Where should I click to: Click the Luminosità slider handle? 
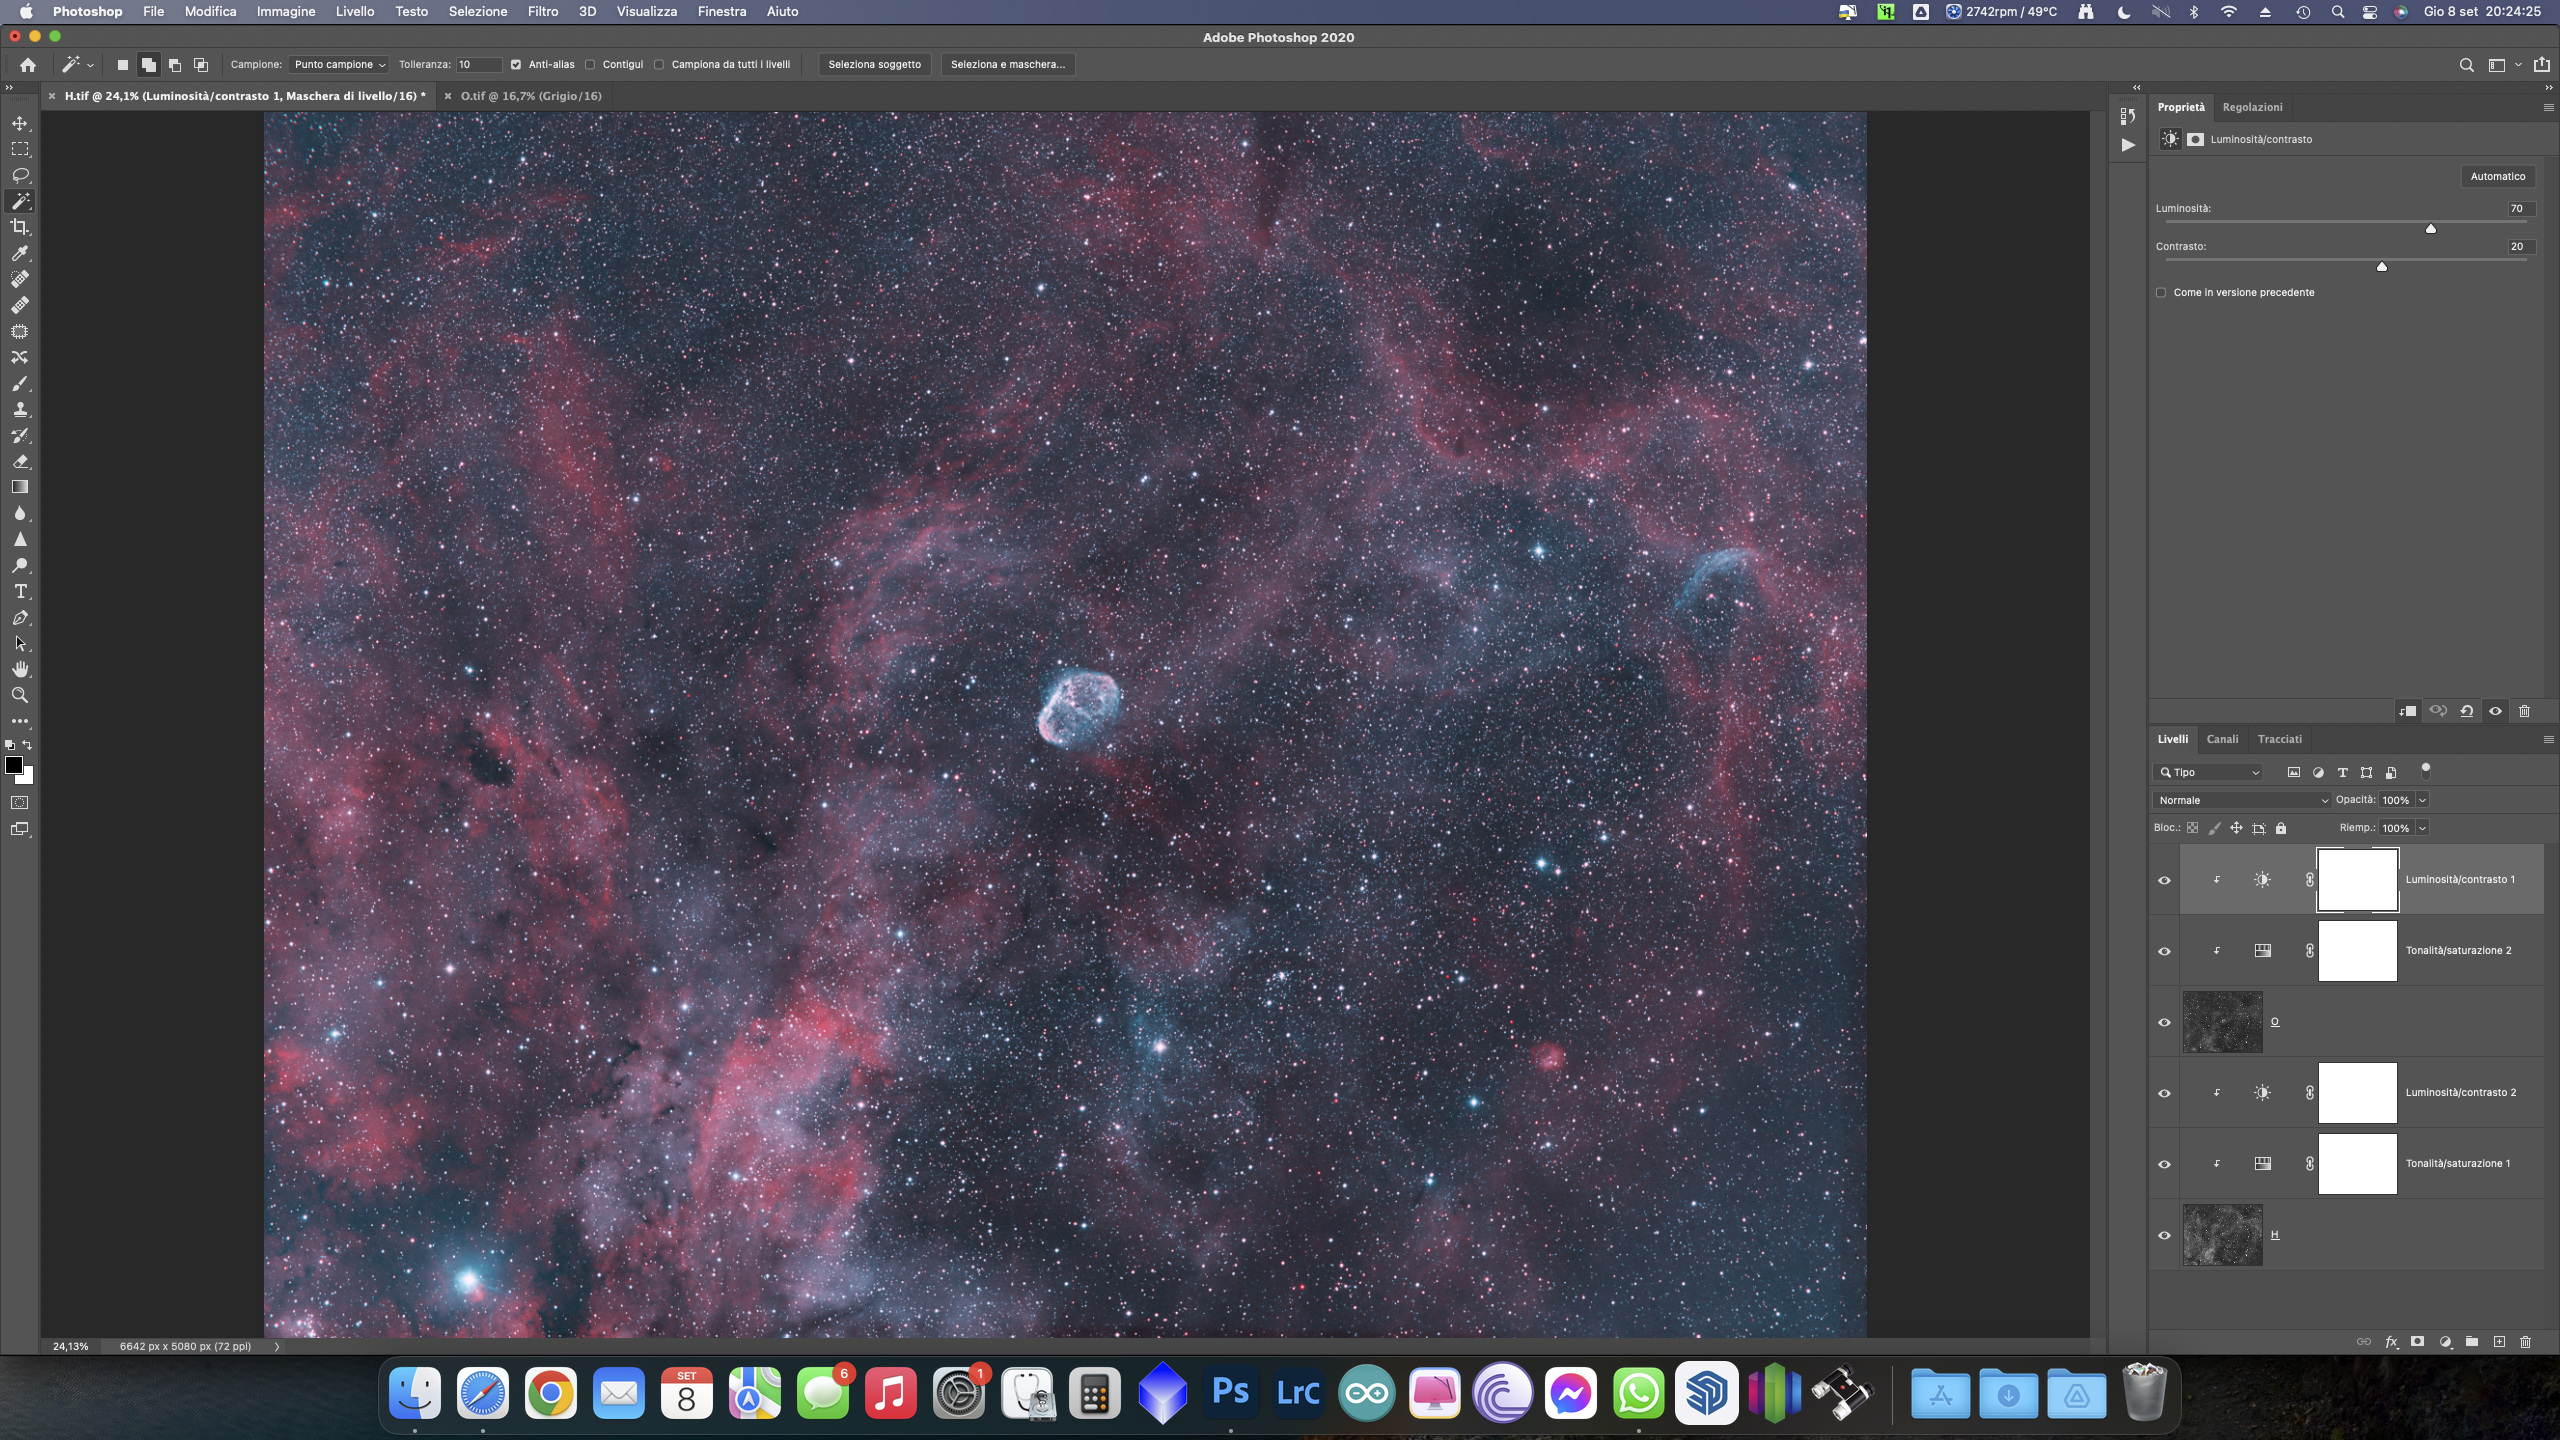point(2431,229)
